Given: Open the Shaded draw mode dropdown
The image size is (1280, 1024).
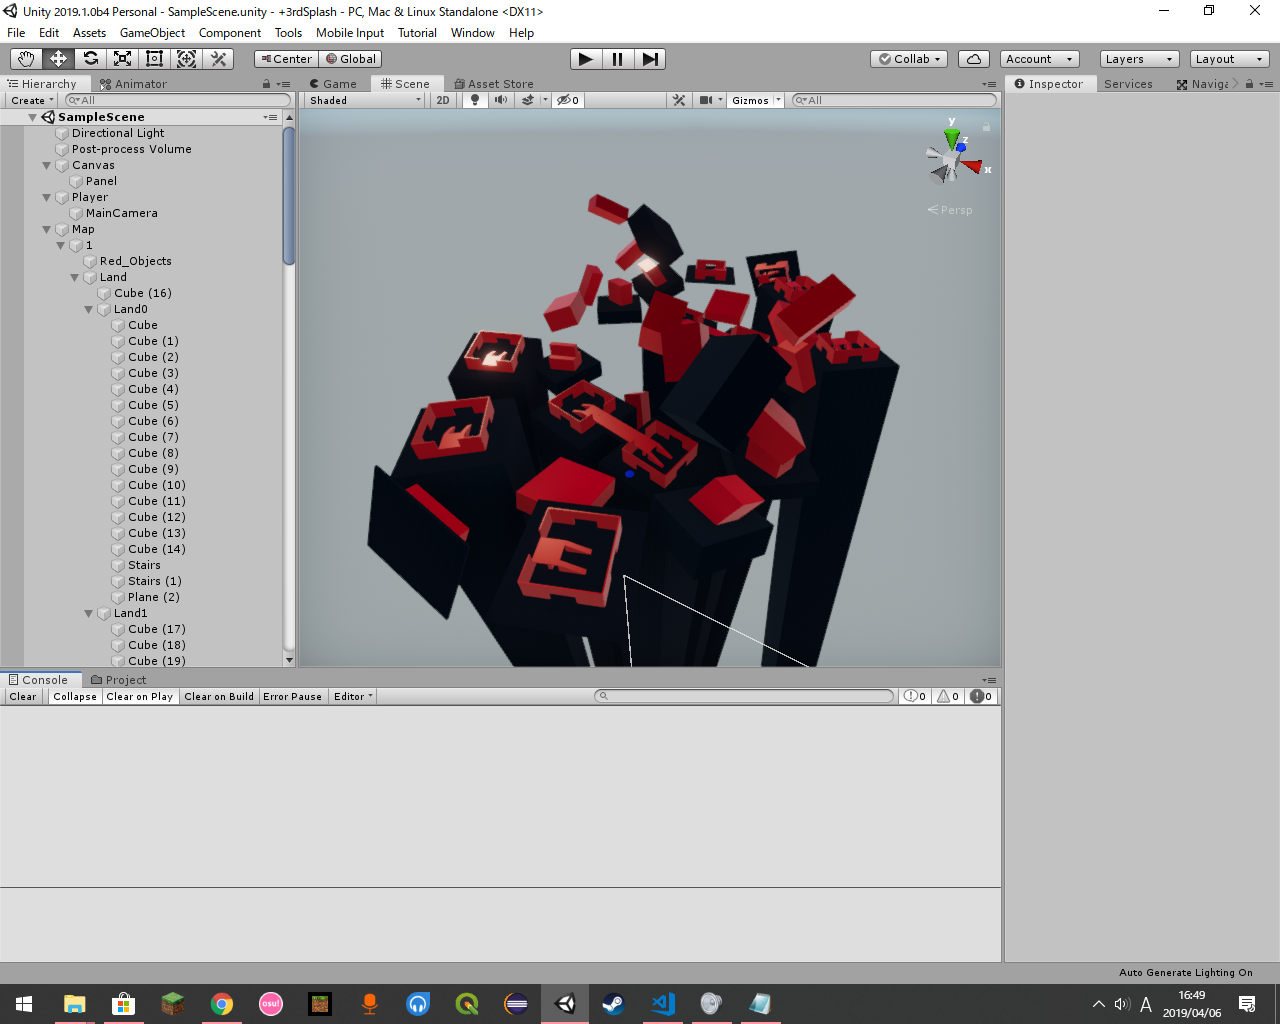Looking at the screenshot, I should 365,100.
